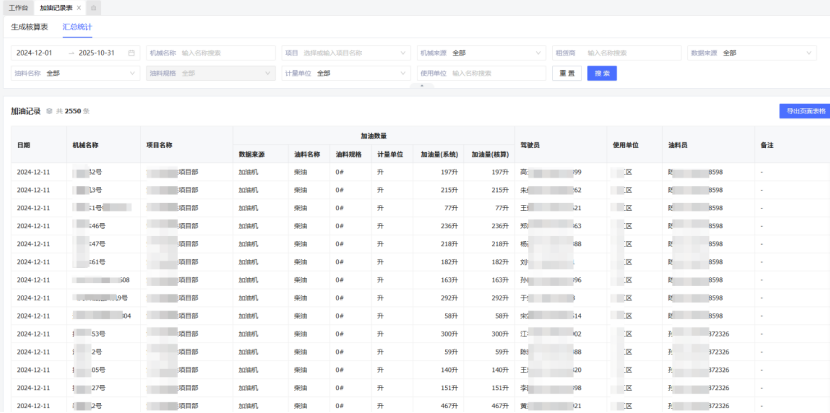The height and width of the screenshot is (413, 830).
Task: Click 197升 in the 加油量(系统) column
Action: point(450,172)
